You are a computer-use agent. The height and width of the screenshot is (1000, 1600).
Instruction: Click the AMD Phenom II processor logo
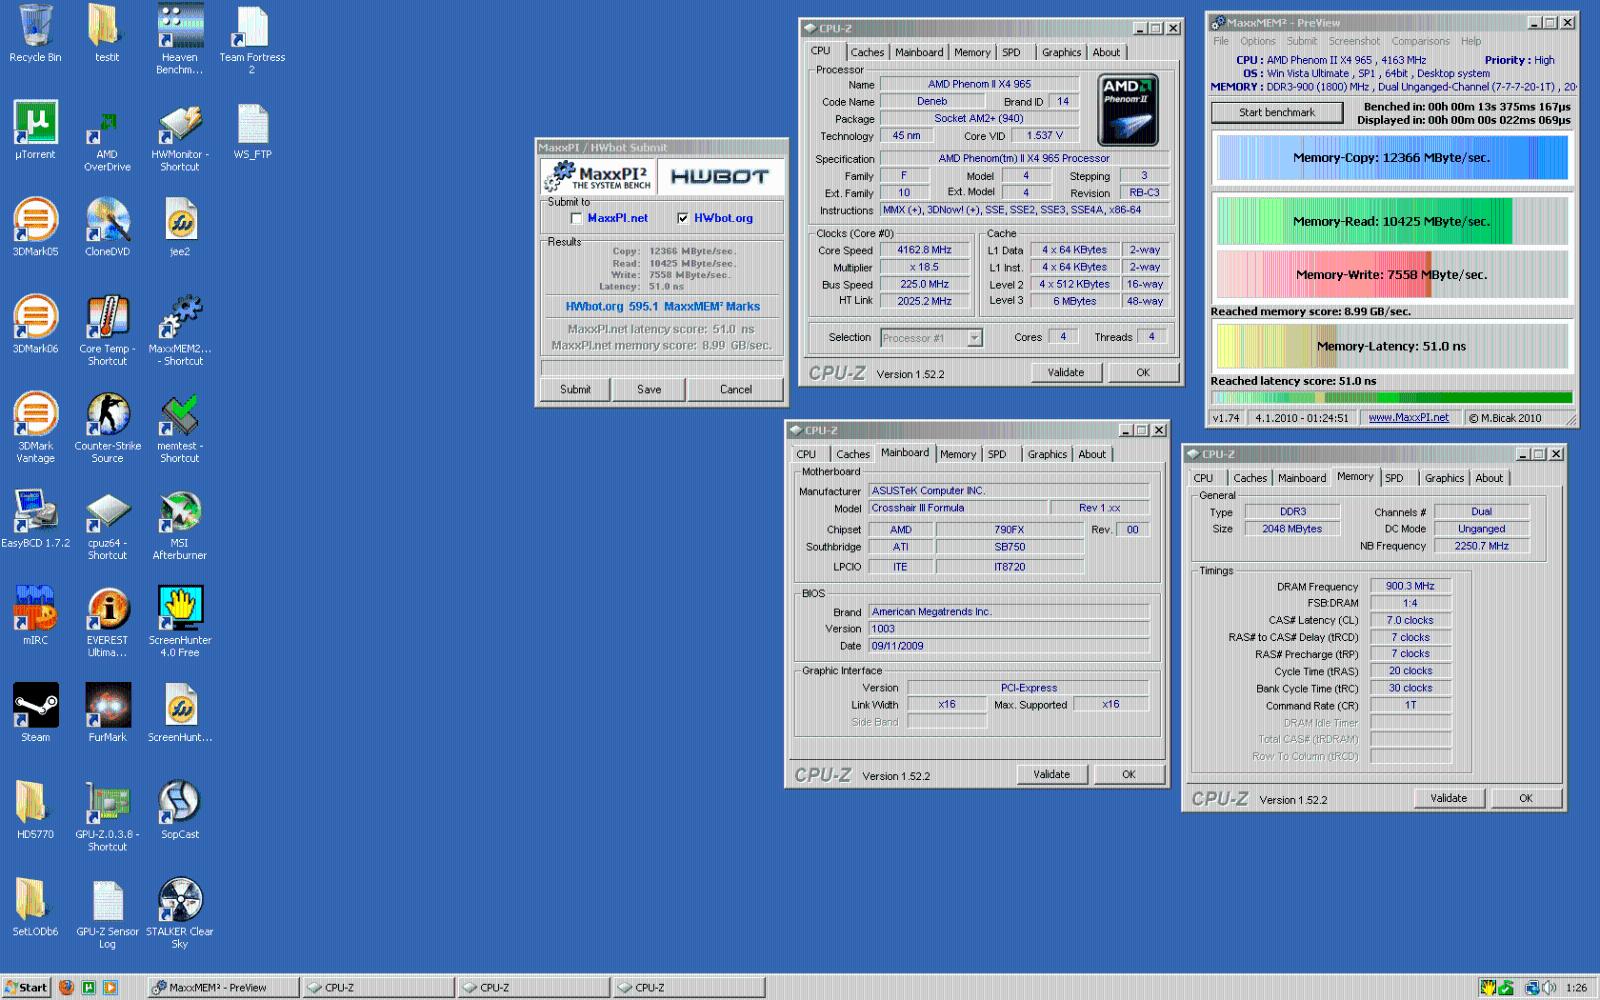(x=1128, y=110)
